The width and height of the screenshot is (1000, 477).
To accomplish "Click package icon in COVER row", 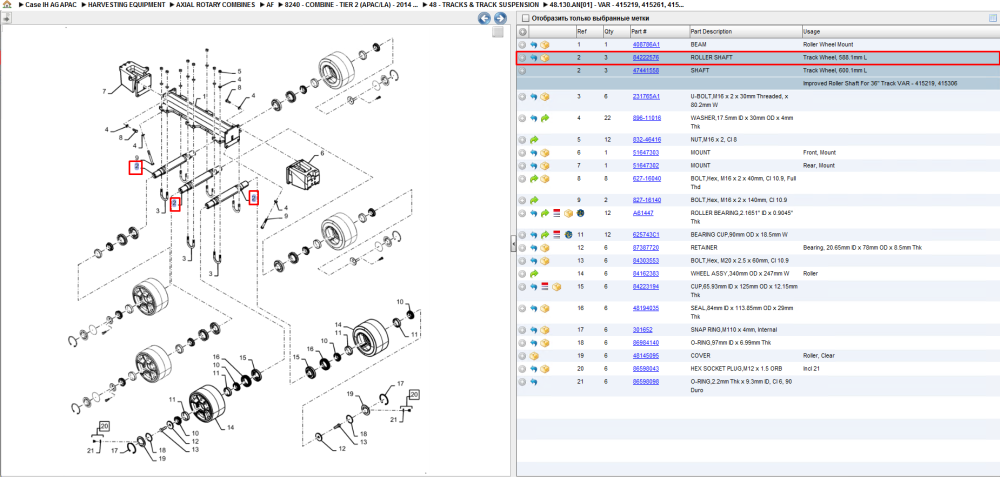I will 534,356.
